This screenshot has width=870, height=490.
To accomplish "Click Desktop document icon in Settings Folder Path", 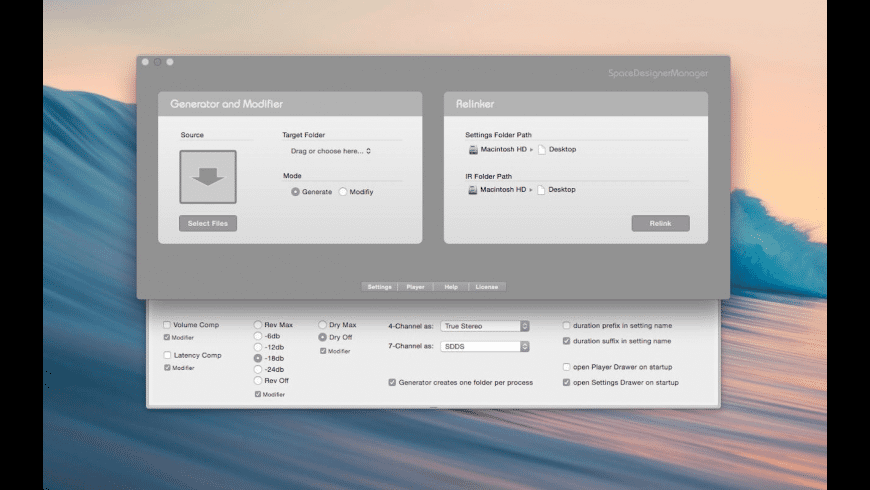I will pyautogui.click(x=542, y=149).
